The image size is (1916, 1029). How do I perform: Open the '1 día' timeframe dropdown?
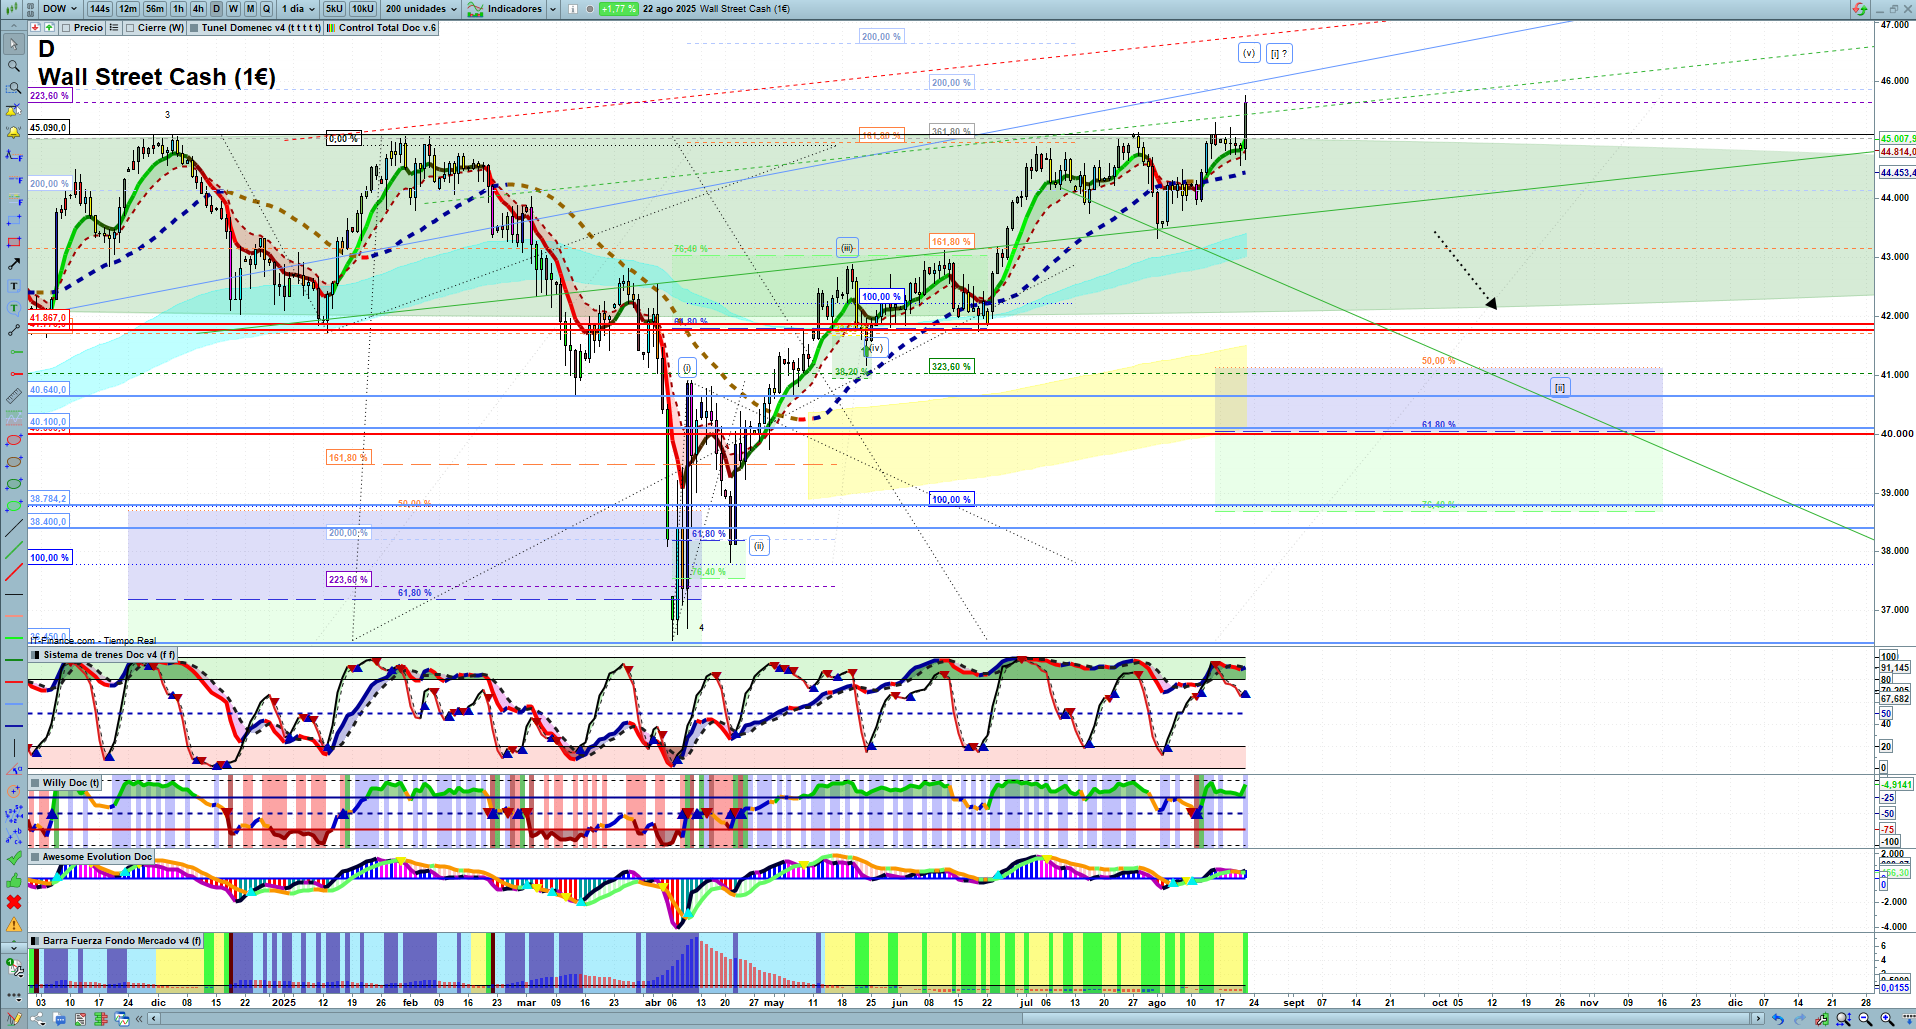point(298,9)
